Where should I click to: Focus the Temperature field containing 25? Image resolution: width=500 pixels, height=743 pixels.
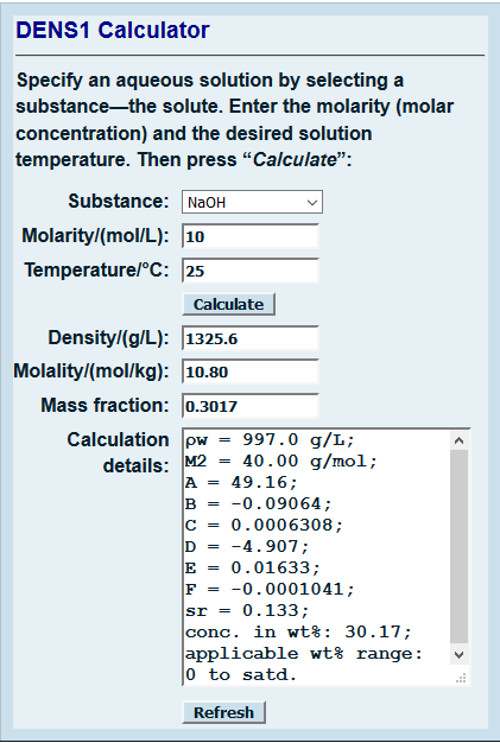click(250, 271)
